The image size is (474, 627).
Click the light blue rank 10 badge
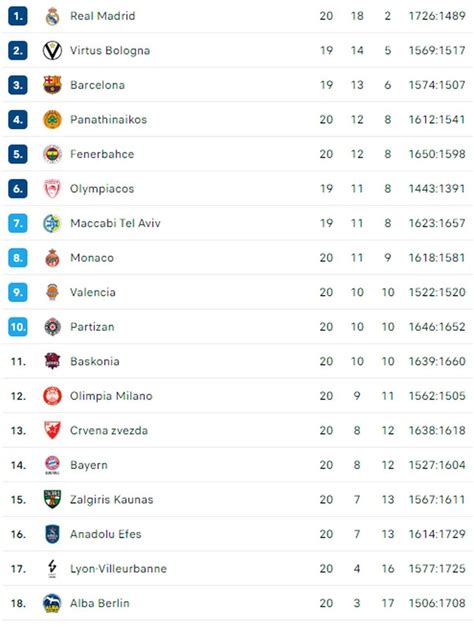[18, 327]
